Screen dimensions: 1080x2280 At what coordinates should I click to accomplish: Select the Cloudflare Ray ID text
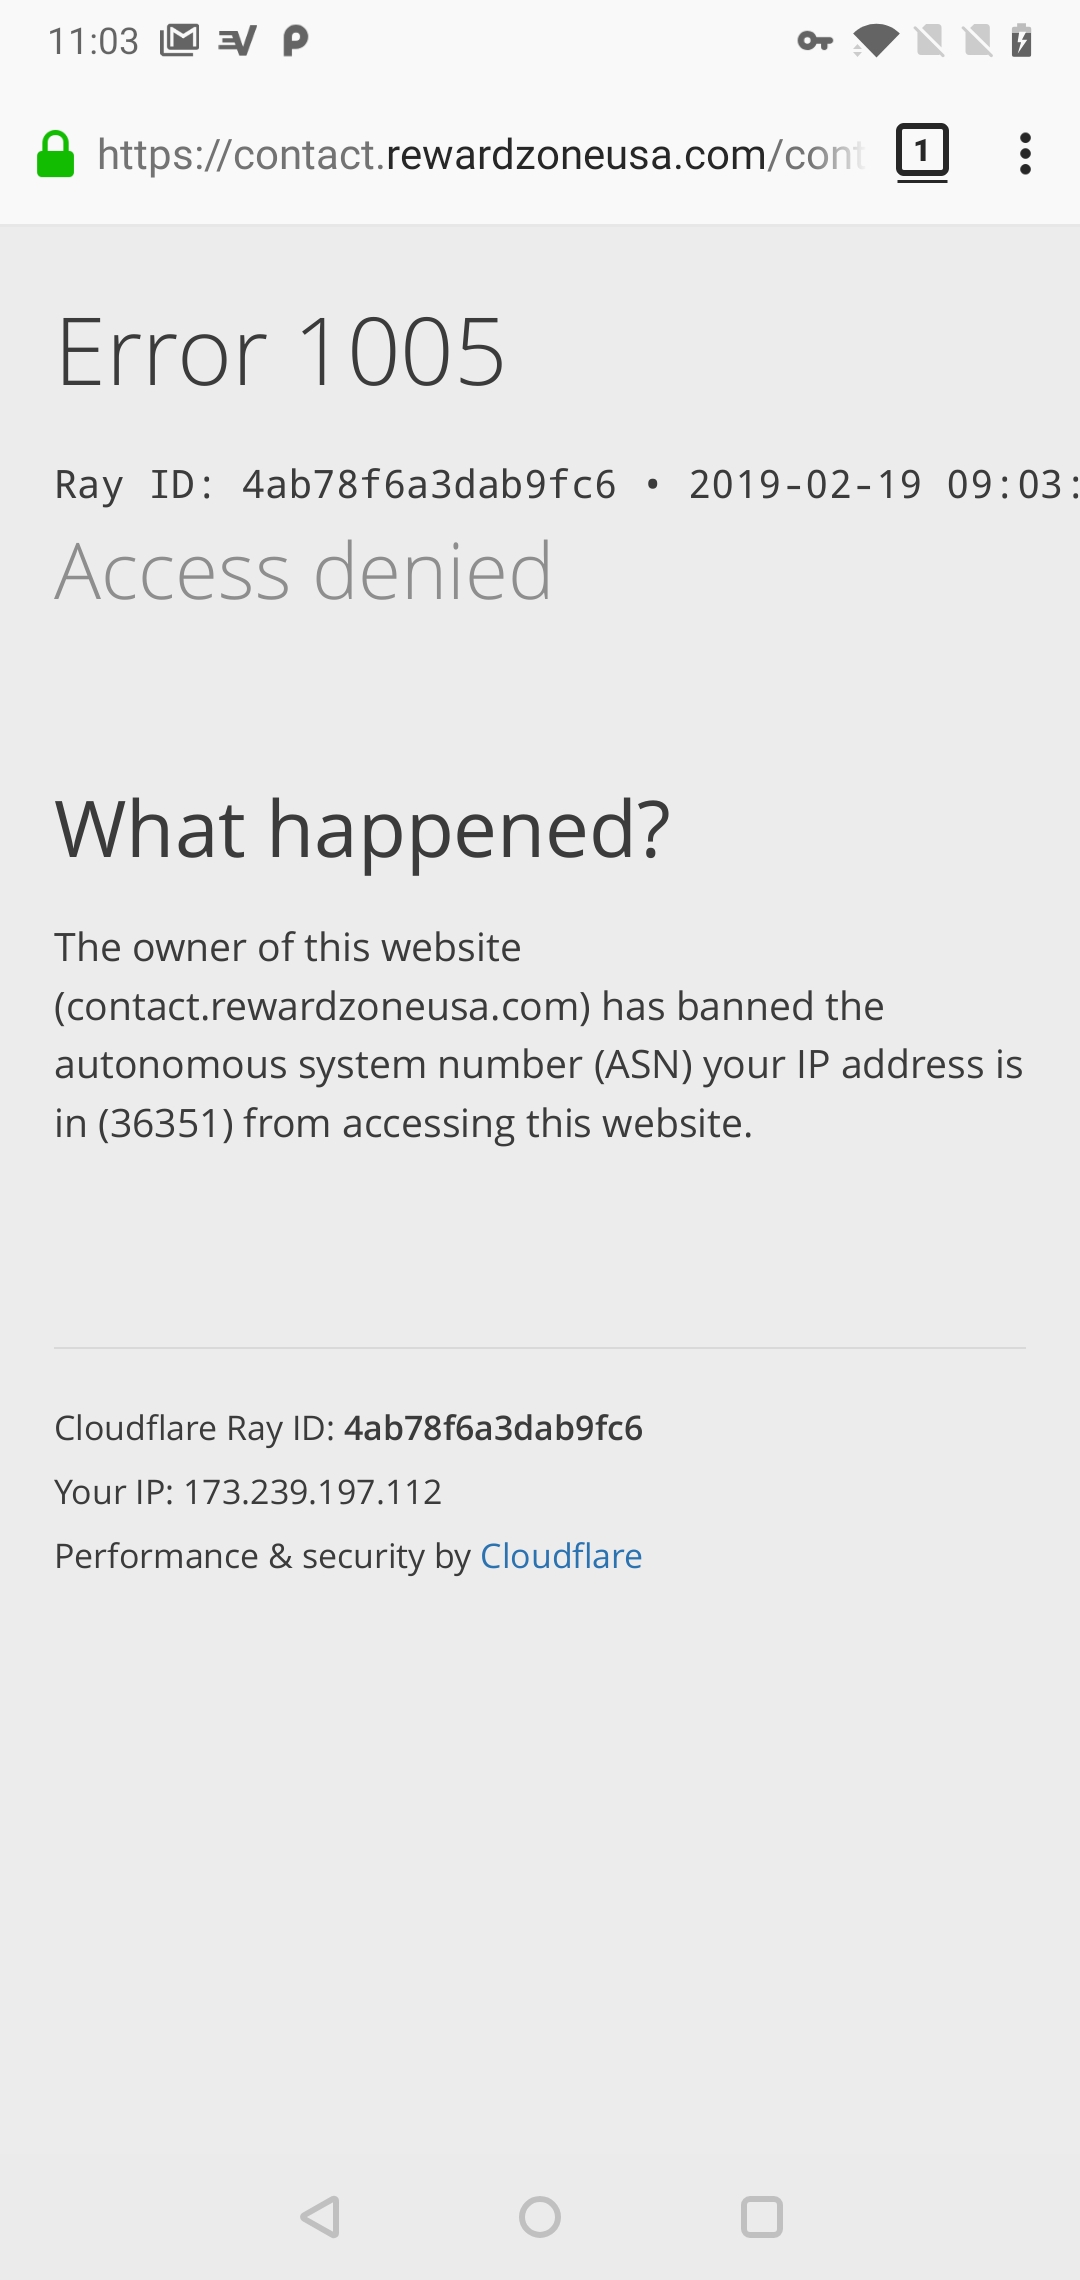pos(349,1428)
